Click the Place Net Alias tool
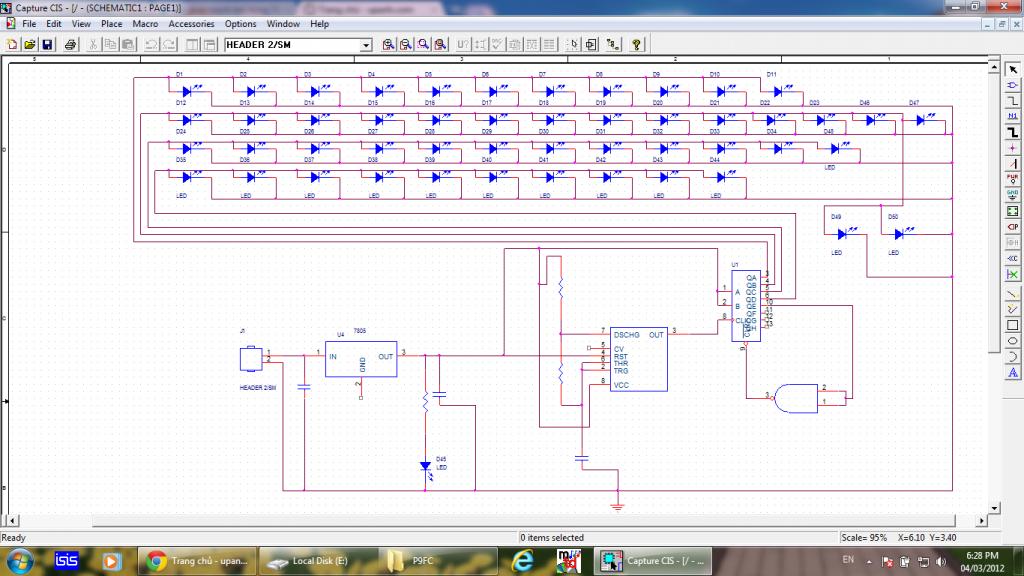This screenshot has width=1024, height=576. [x=1012, y=116]
